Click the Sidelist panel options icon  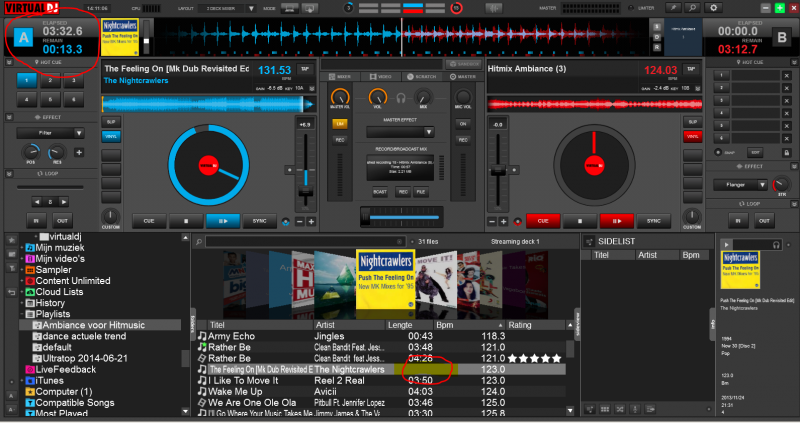589,242
